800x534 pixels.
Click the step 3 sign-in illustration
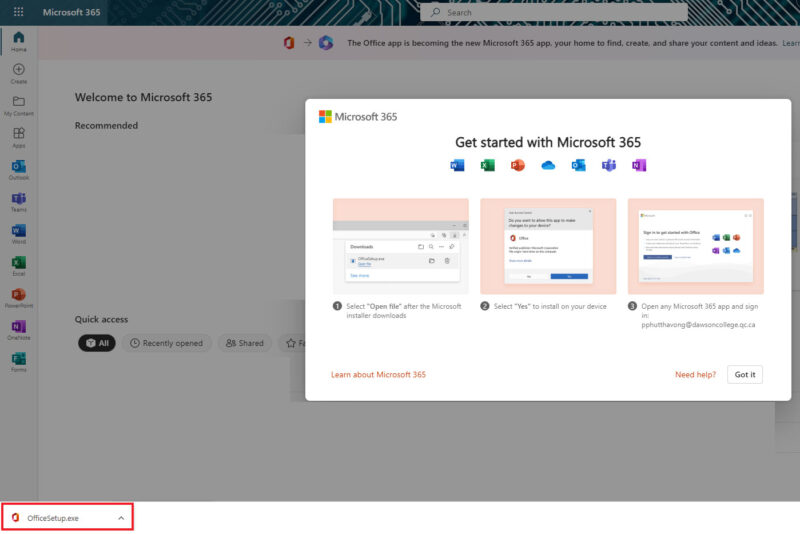coord(695,246)
